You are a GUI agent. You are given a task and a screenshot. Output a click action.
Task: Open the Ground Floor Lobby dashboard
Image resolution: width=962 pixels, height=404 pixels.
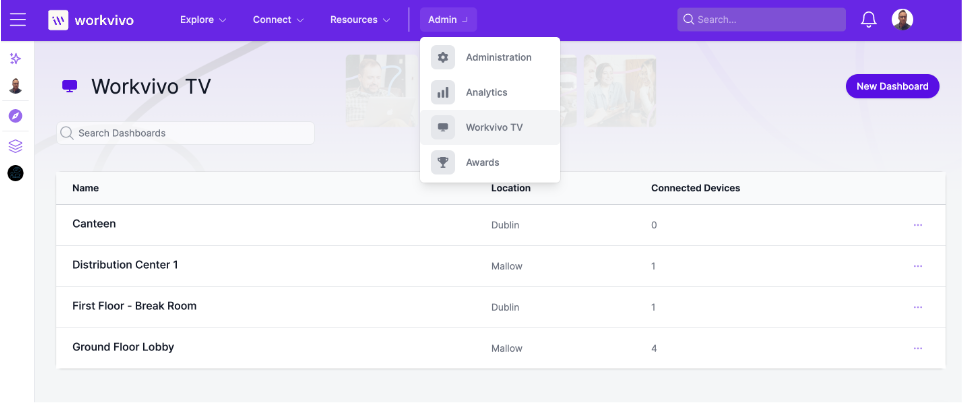(x=123, y=347)
